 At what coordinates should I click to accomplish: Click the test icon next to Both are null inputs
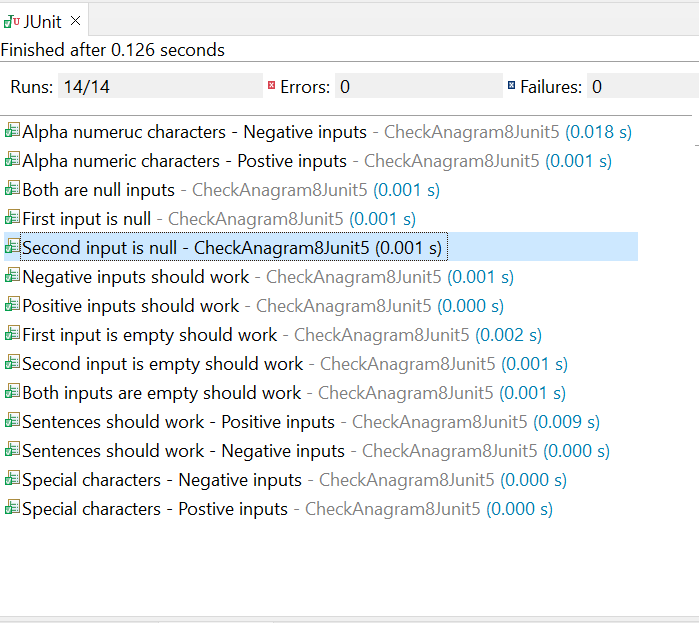tap(12, 189)
